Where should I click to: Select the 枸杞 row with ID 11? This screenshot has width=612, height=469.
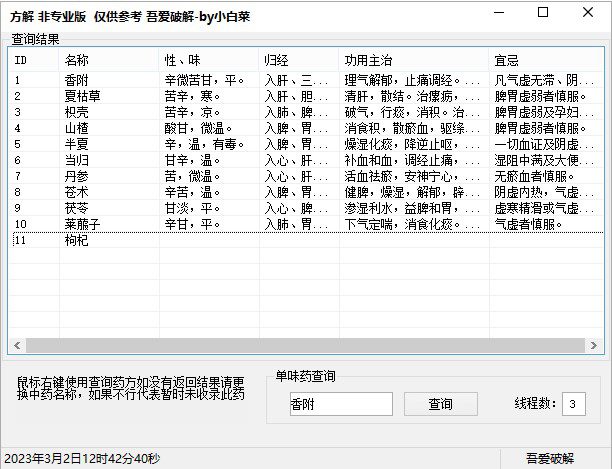[x=306, y=240]
